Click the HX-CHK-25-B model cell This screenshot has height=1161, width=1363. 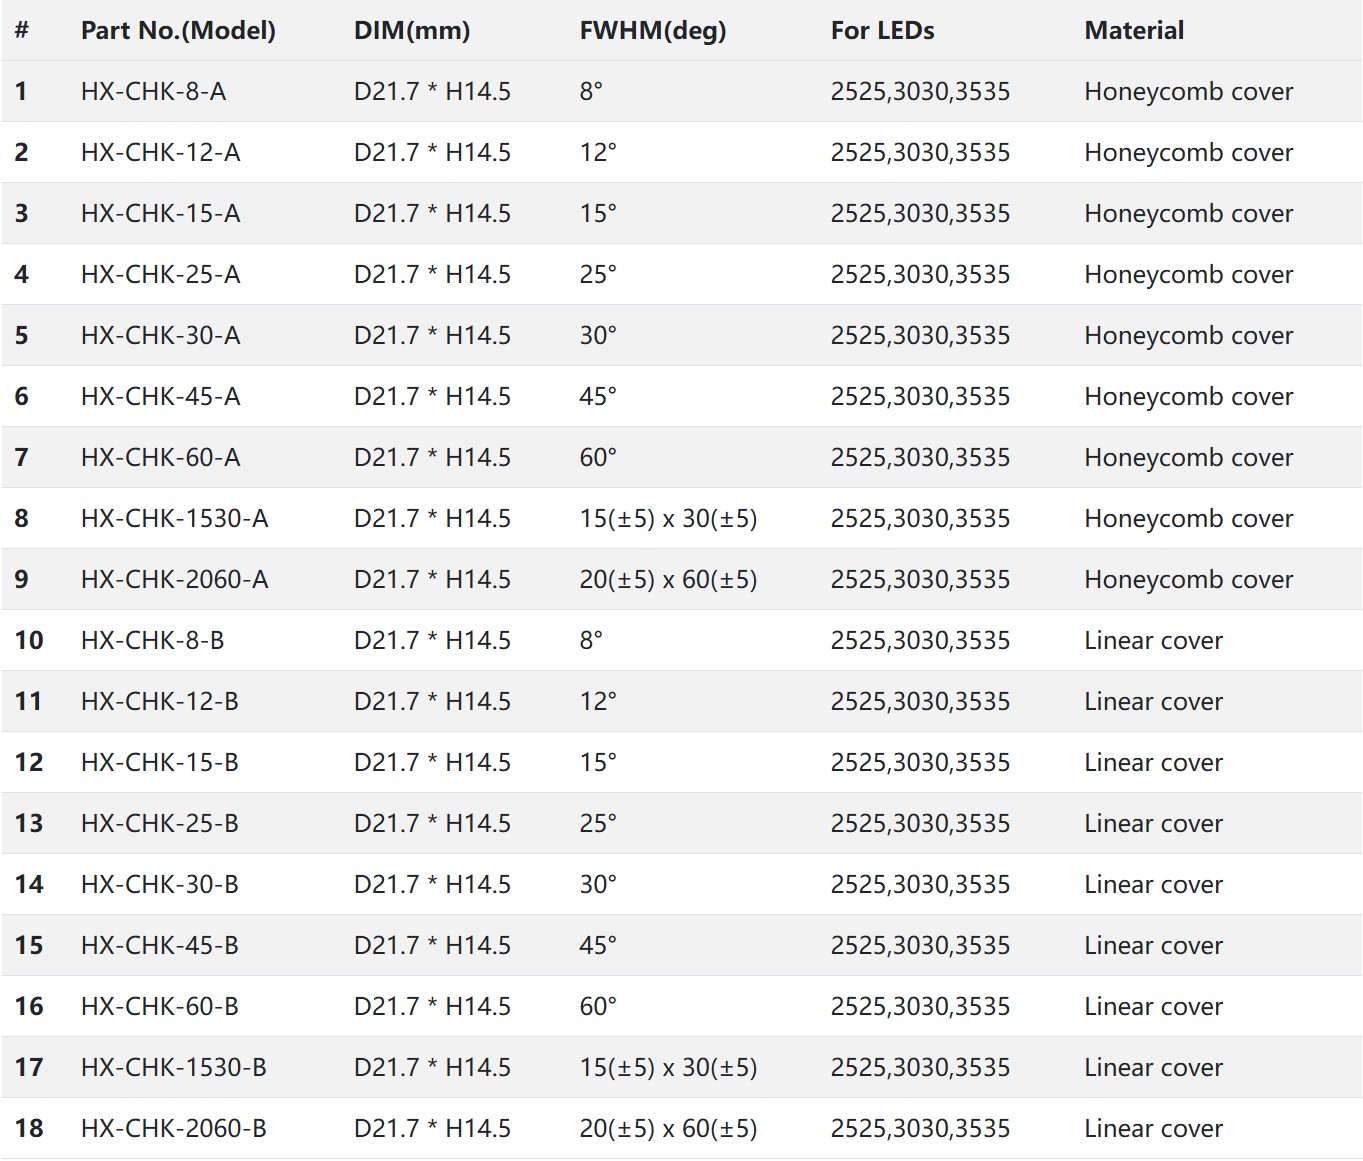(159, 824)
